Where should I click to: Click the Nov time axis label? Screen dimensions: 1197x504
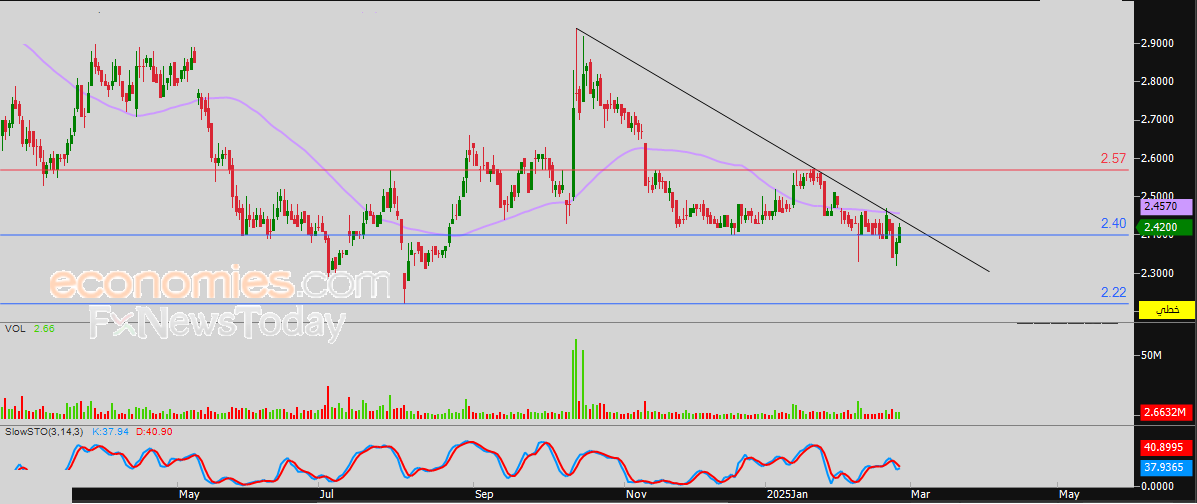(x=635, y=495)
